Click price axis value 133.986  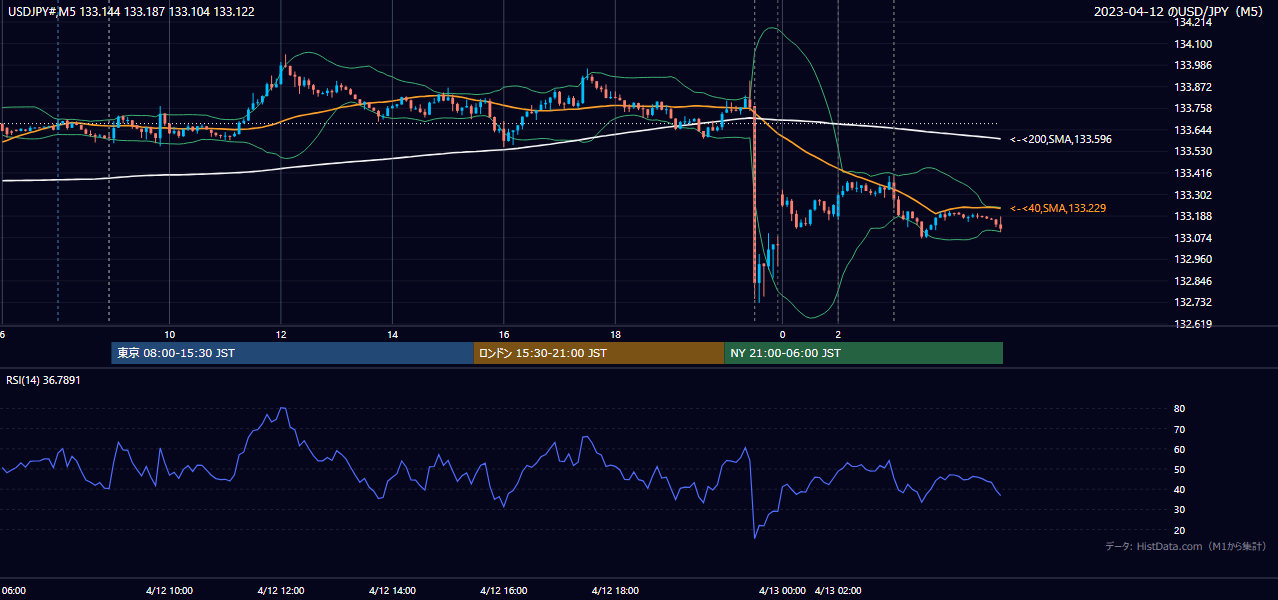tap(1193, 65)
